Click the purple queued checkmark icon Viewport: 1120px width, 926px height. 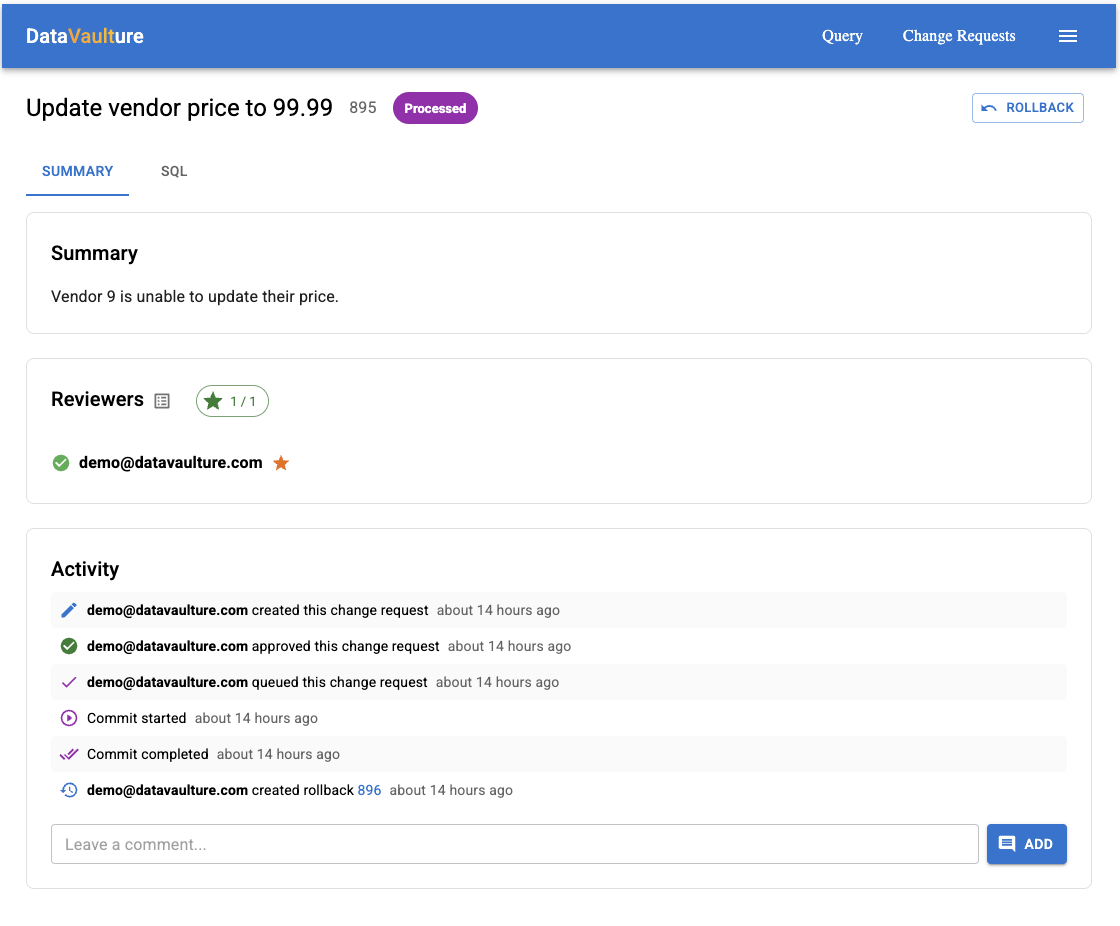tap(68, 682)
